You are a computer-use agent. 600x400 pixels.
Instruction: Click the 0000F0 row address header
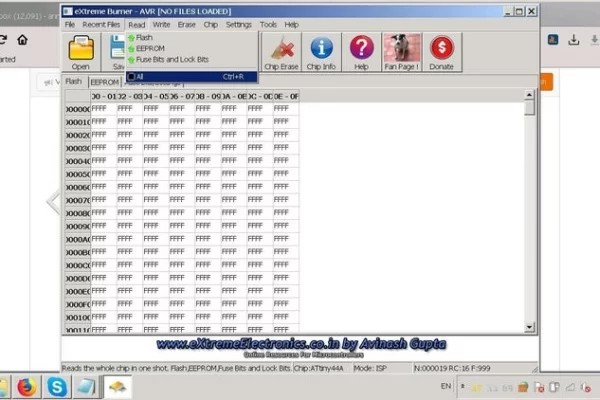[78, 305]
